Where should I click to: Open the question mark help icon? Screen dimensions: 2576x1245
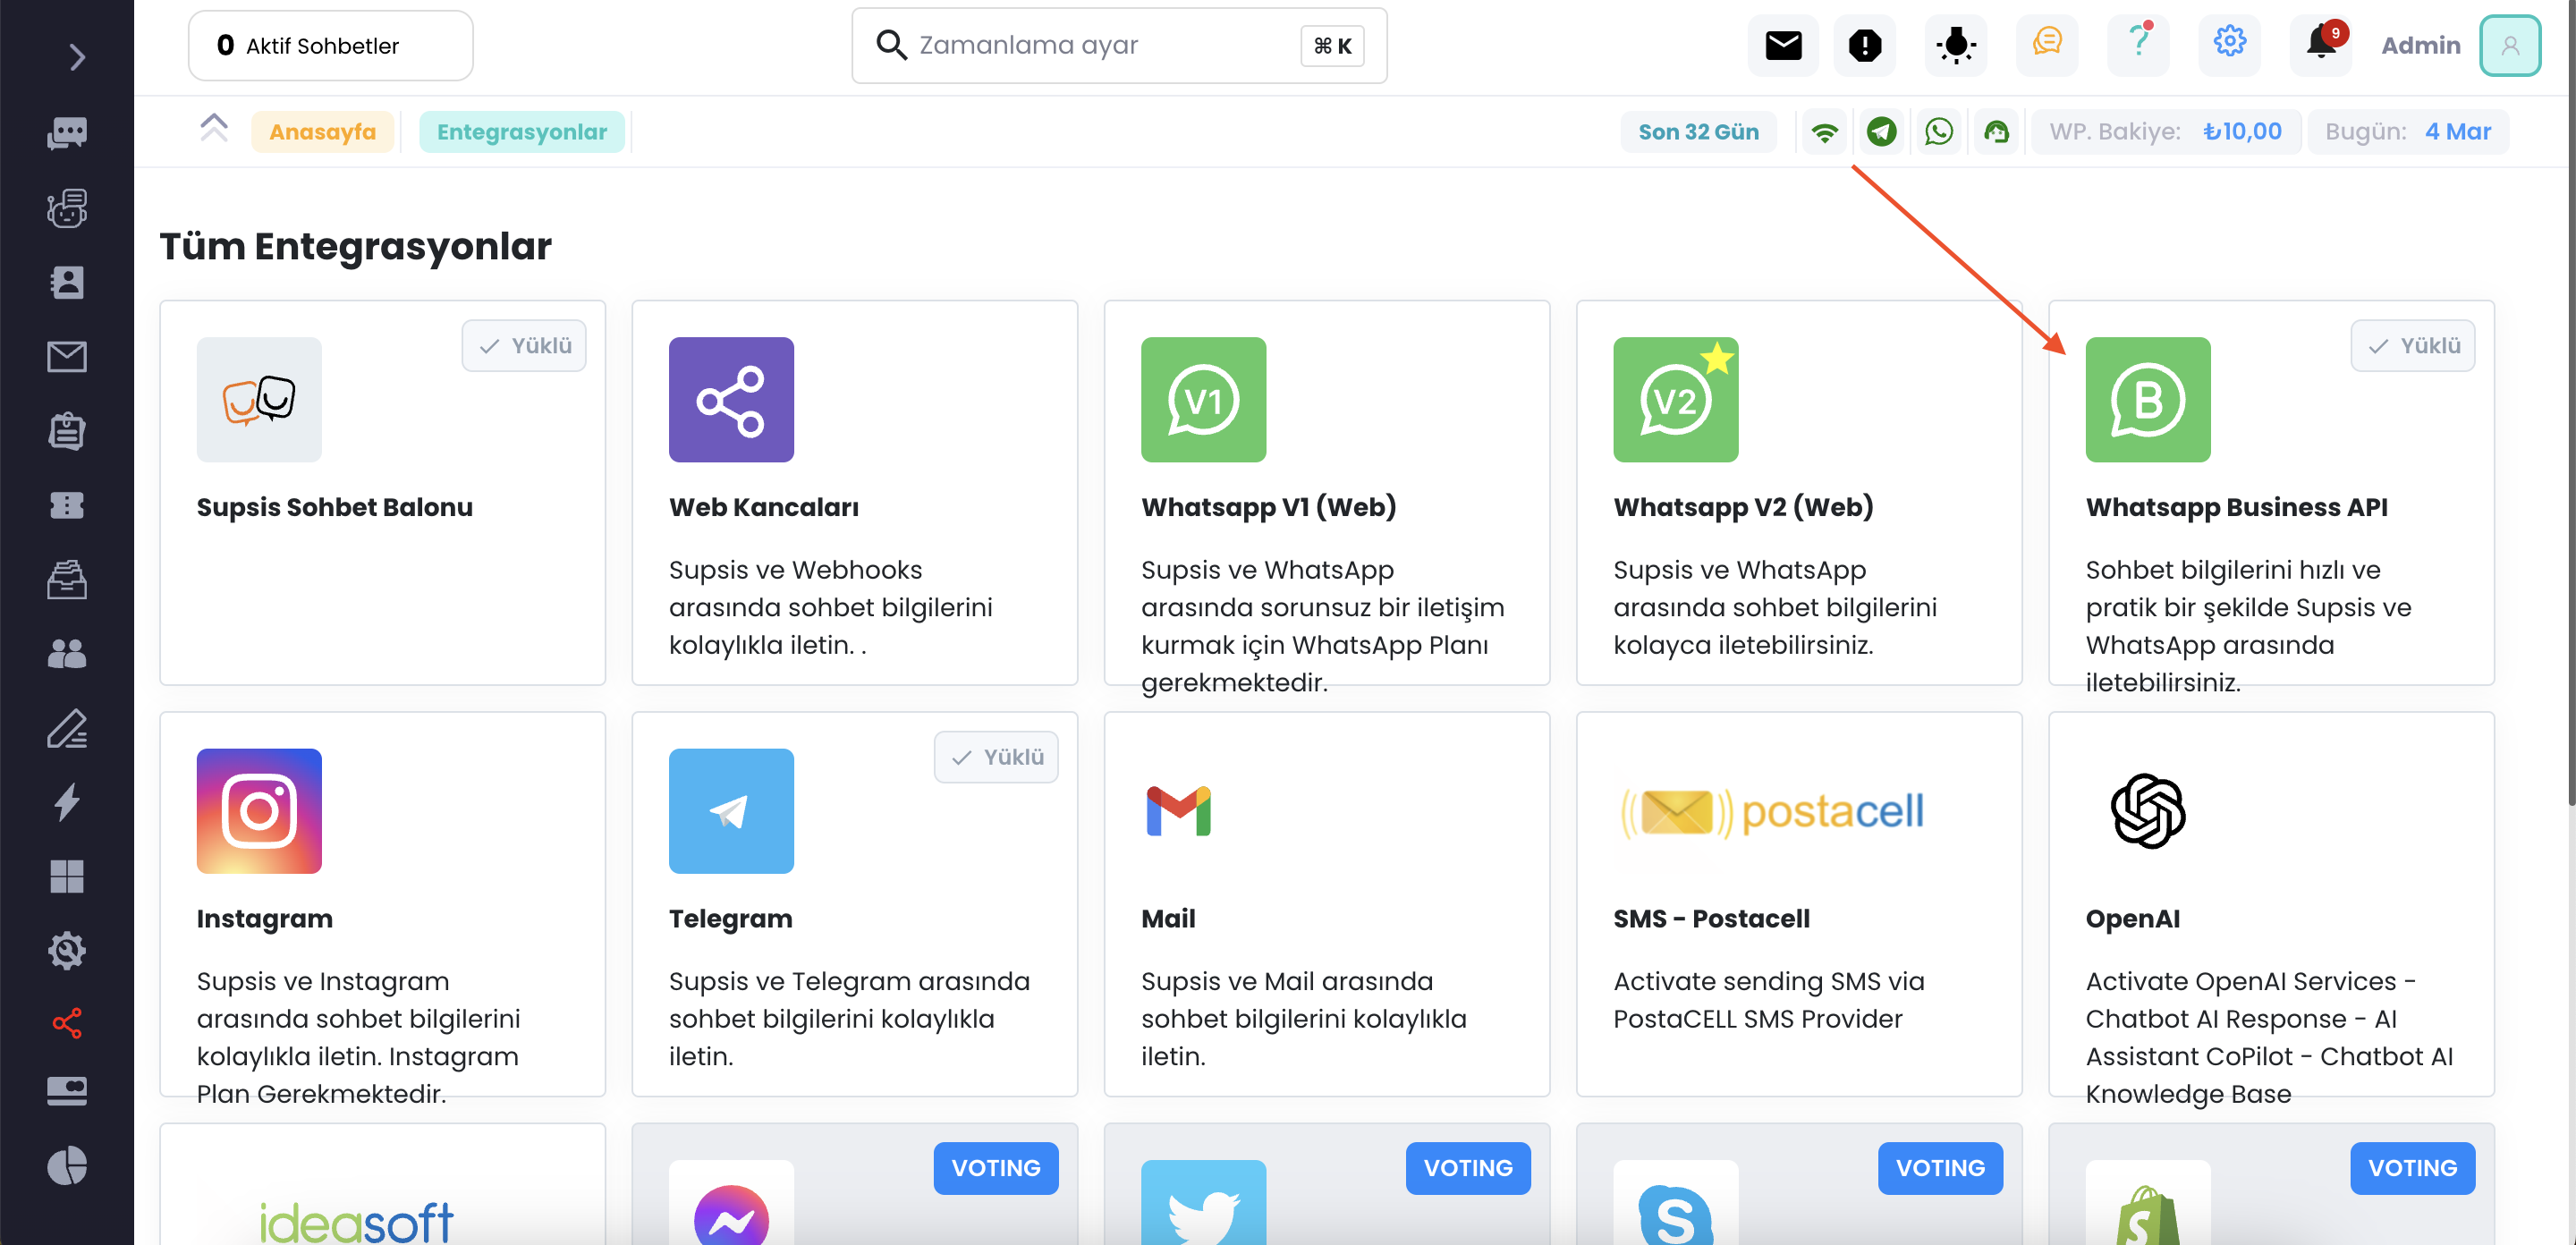point(2137,43)
